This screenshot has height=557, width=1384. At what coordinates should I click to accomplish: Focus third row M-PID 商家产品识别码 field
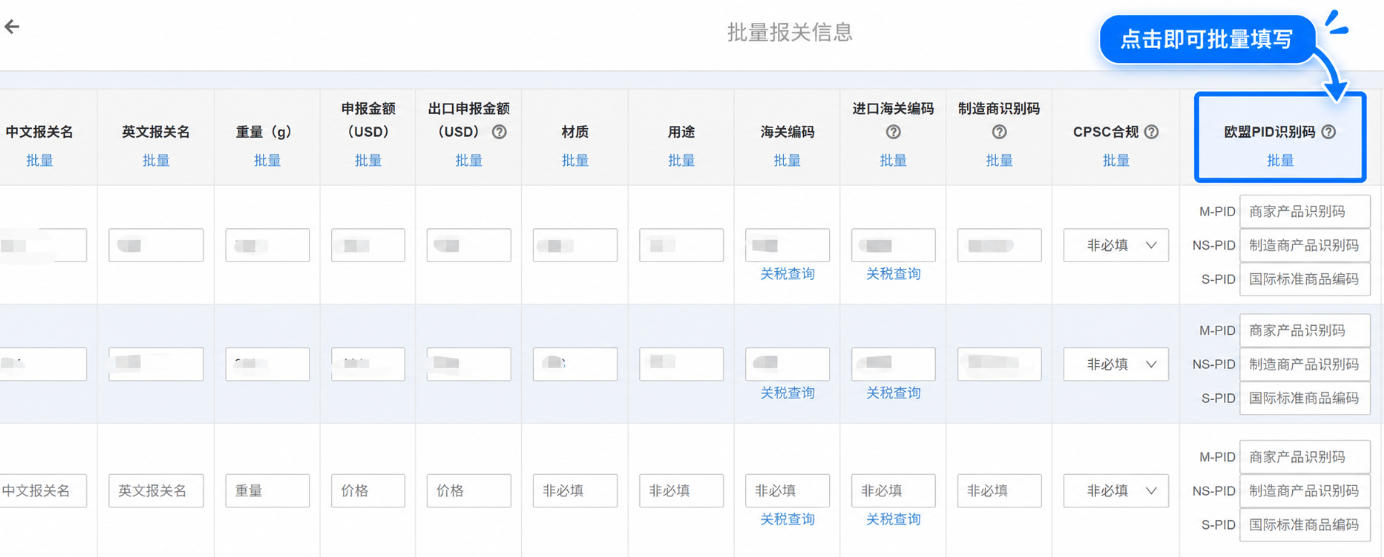click(x=1305, y=457)
